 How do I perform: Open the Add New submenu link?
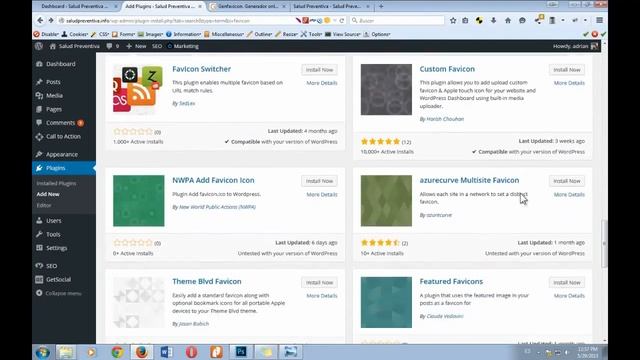click(48, 194)
